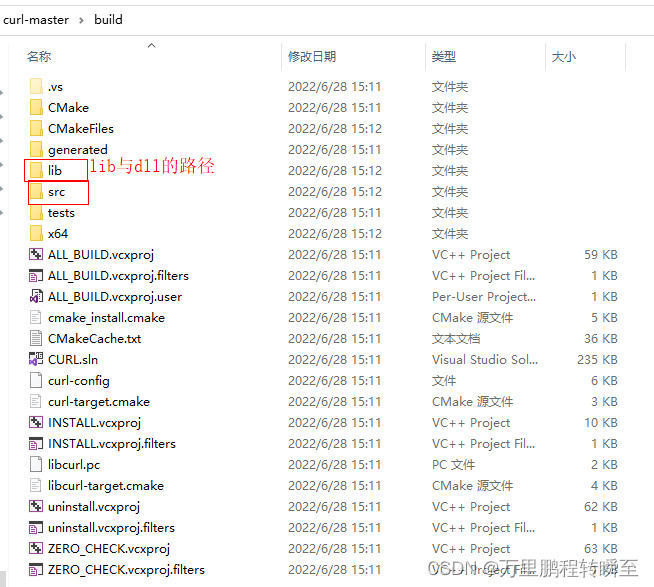Select the file name curl-target.cmake
The height and width of the screenshot is (587, 654).
99,401
